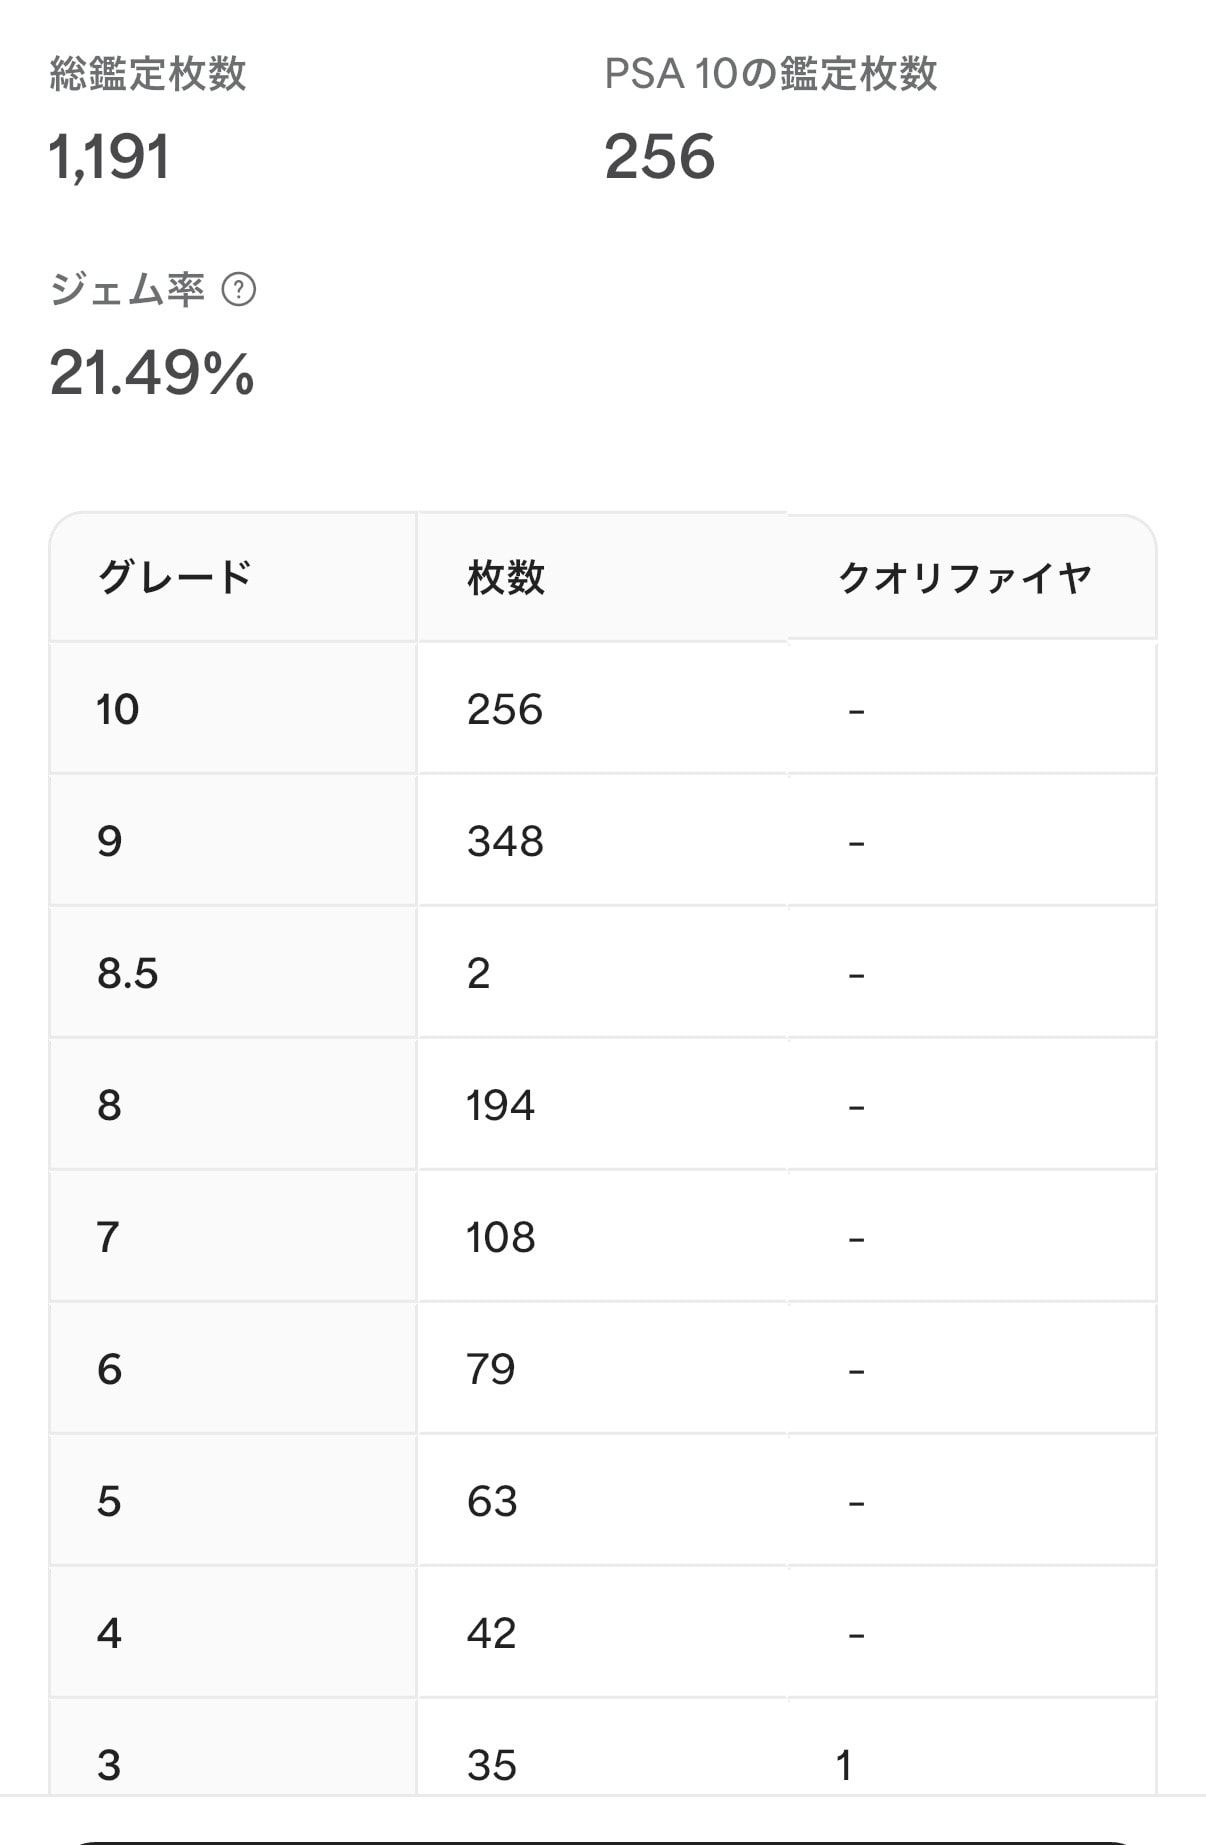Select the クオリファイヤ column header
Screen dimensions: 1206x1845
[x=964, y=578]
